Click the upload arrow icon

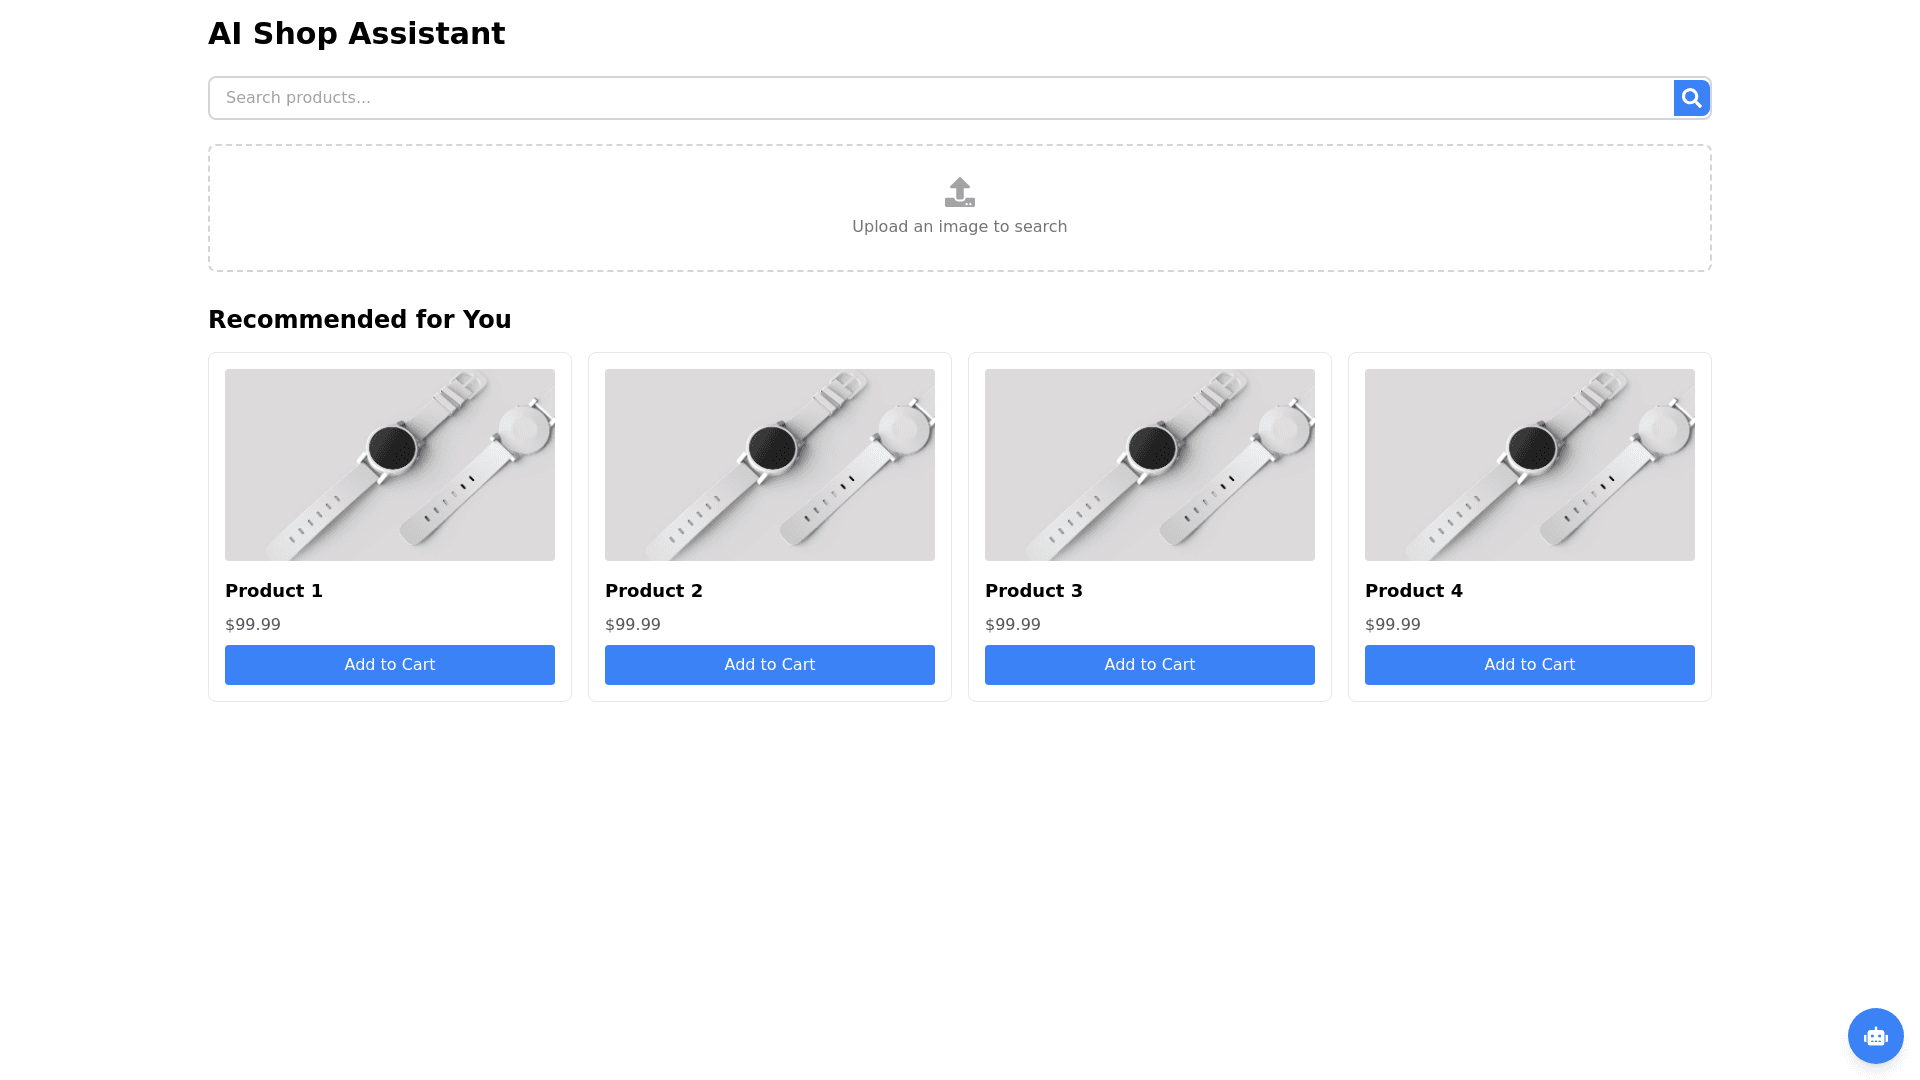(959, 192)
